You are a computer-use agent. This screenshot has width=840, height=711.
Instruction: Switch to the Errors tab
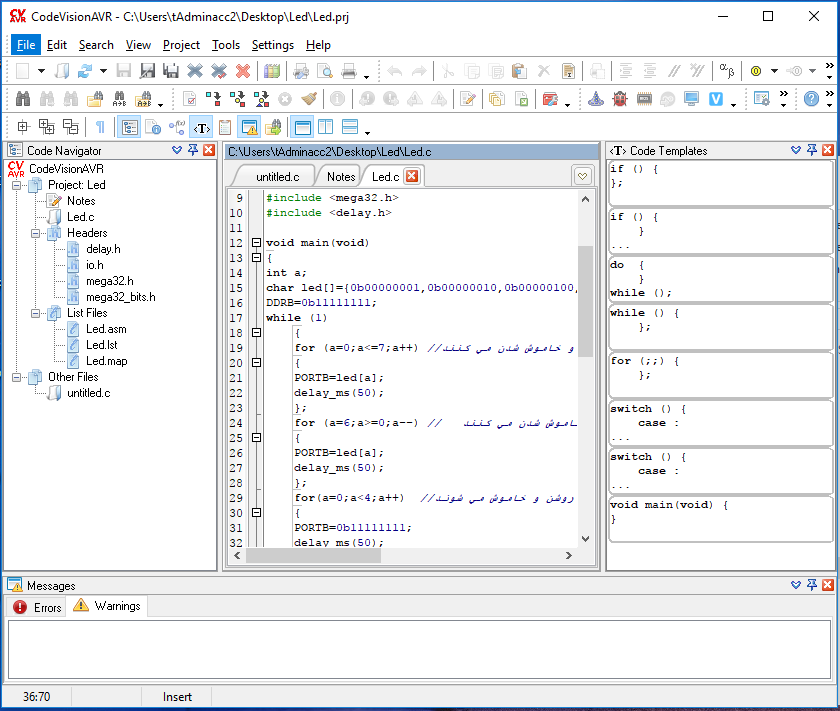click(x=38, y=608)
